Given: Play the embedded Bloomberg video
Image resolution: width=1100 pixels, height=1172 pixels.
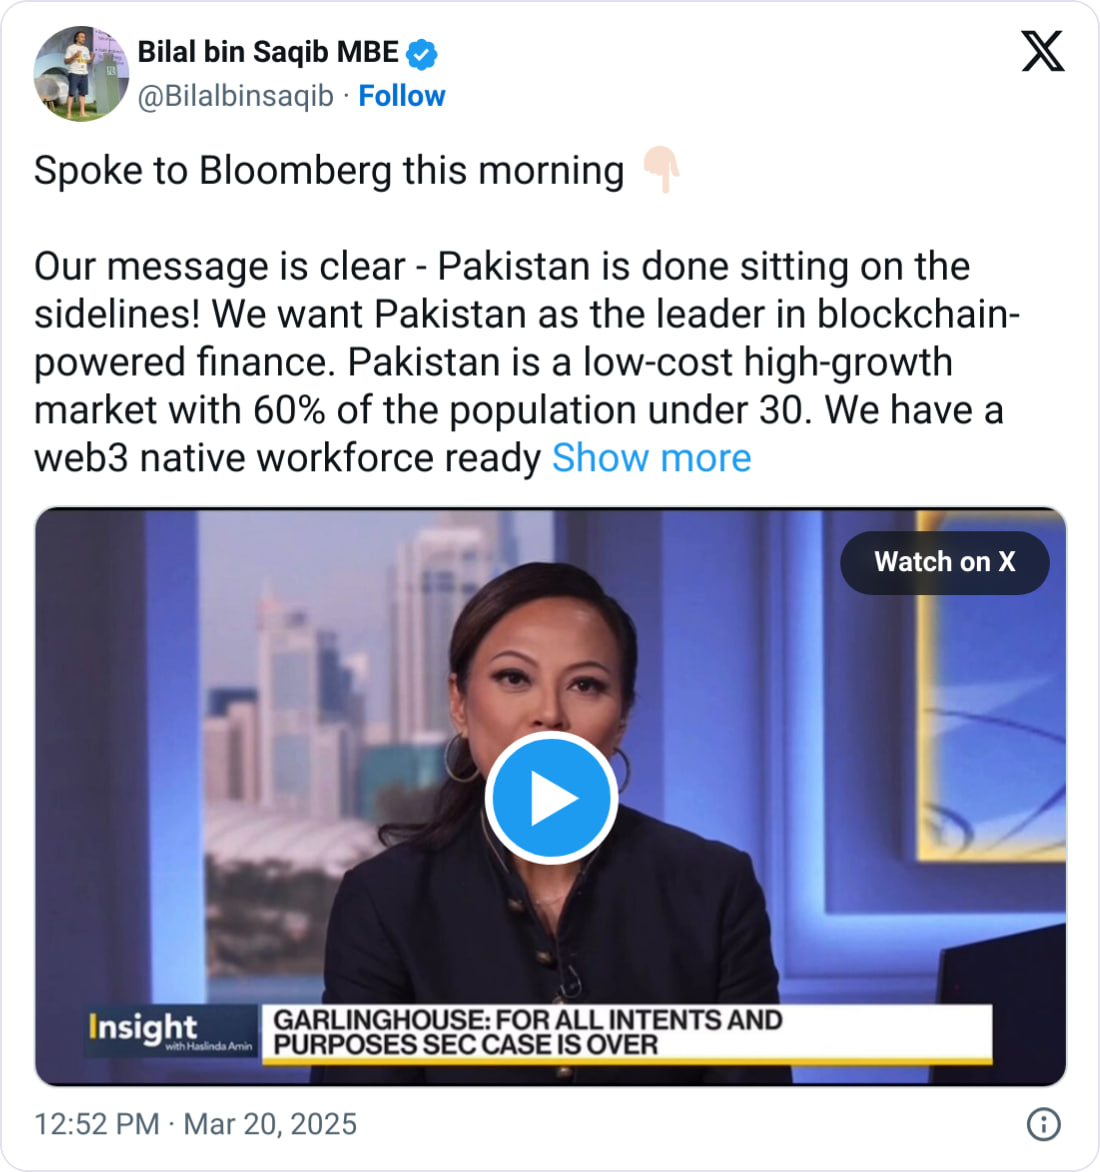Looking at the screenshot, I should click(x=550, y=798).
